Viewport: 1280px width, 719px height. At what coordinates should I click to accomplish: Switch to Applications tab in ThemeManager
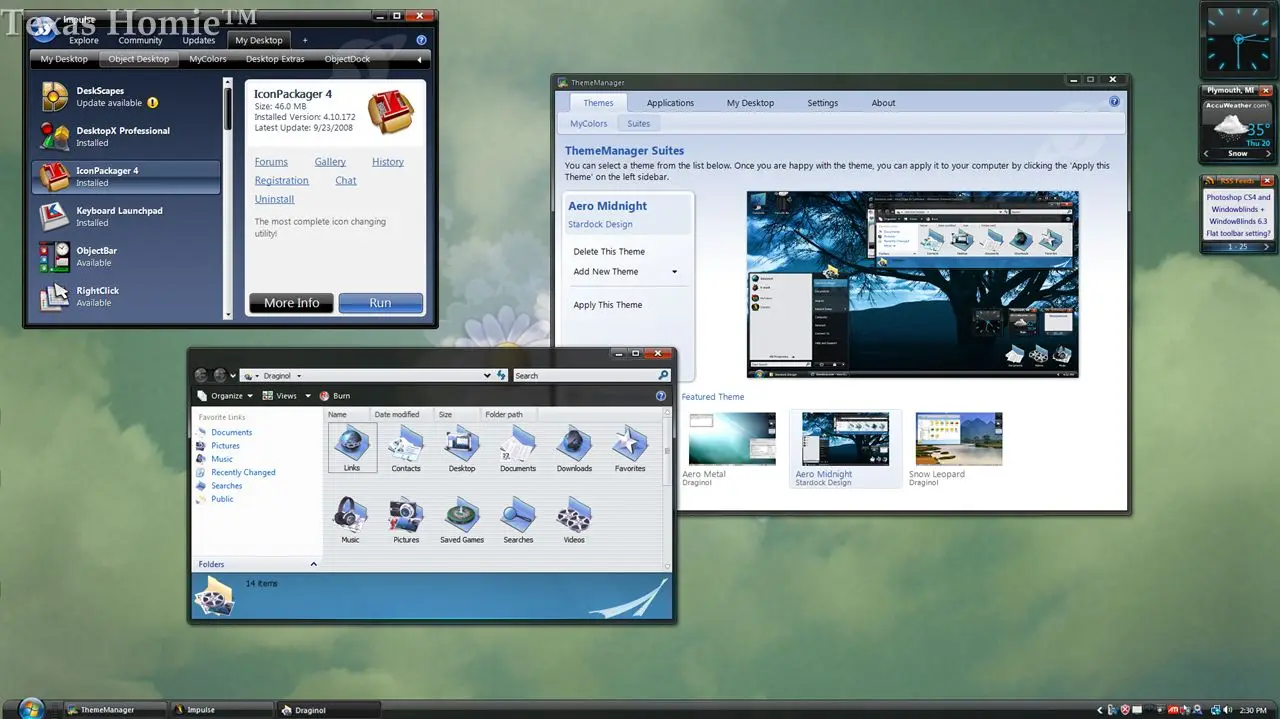670,103
